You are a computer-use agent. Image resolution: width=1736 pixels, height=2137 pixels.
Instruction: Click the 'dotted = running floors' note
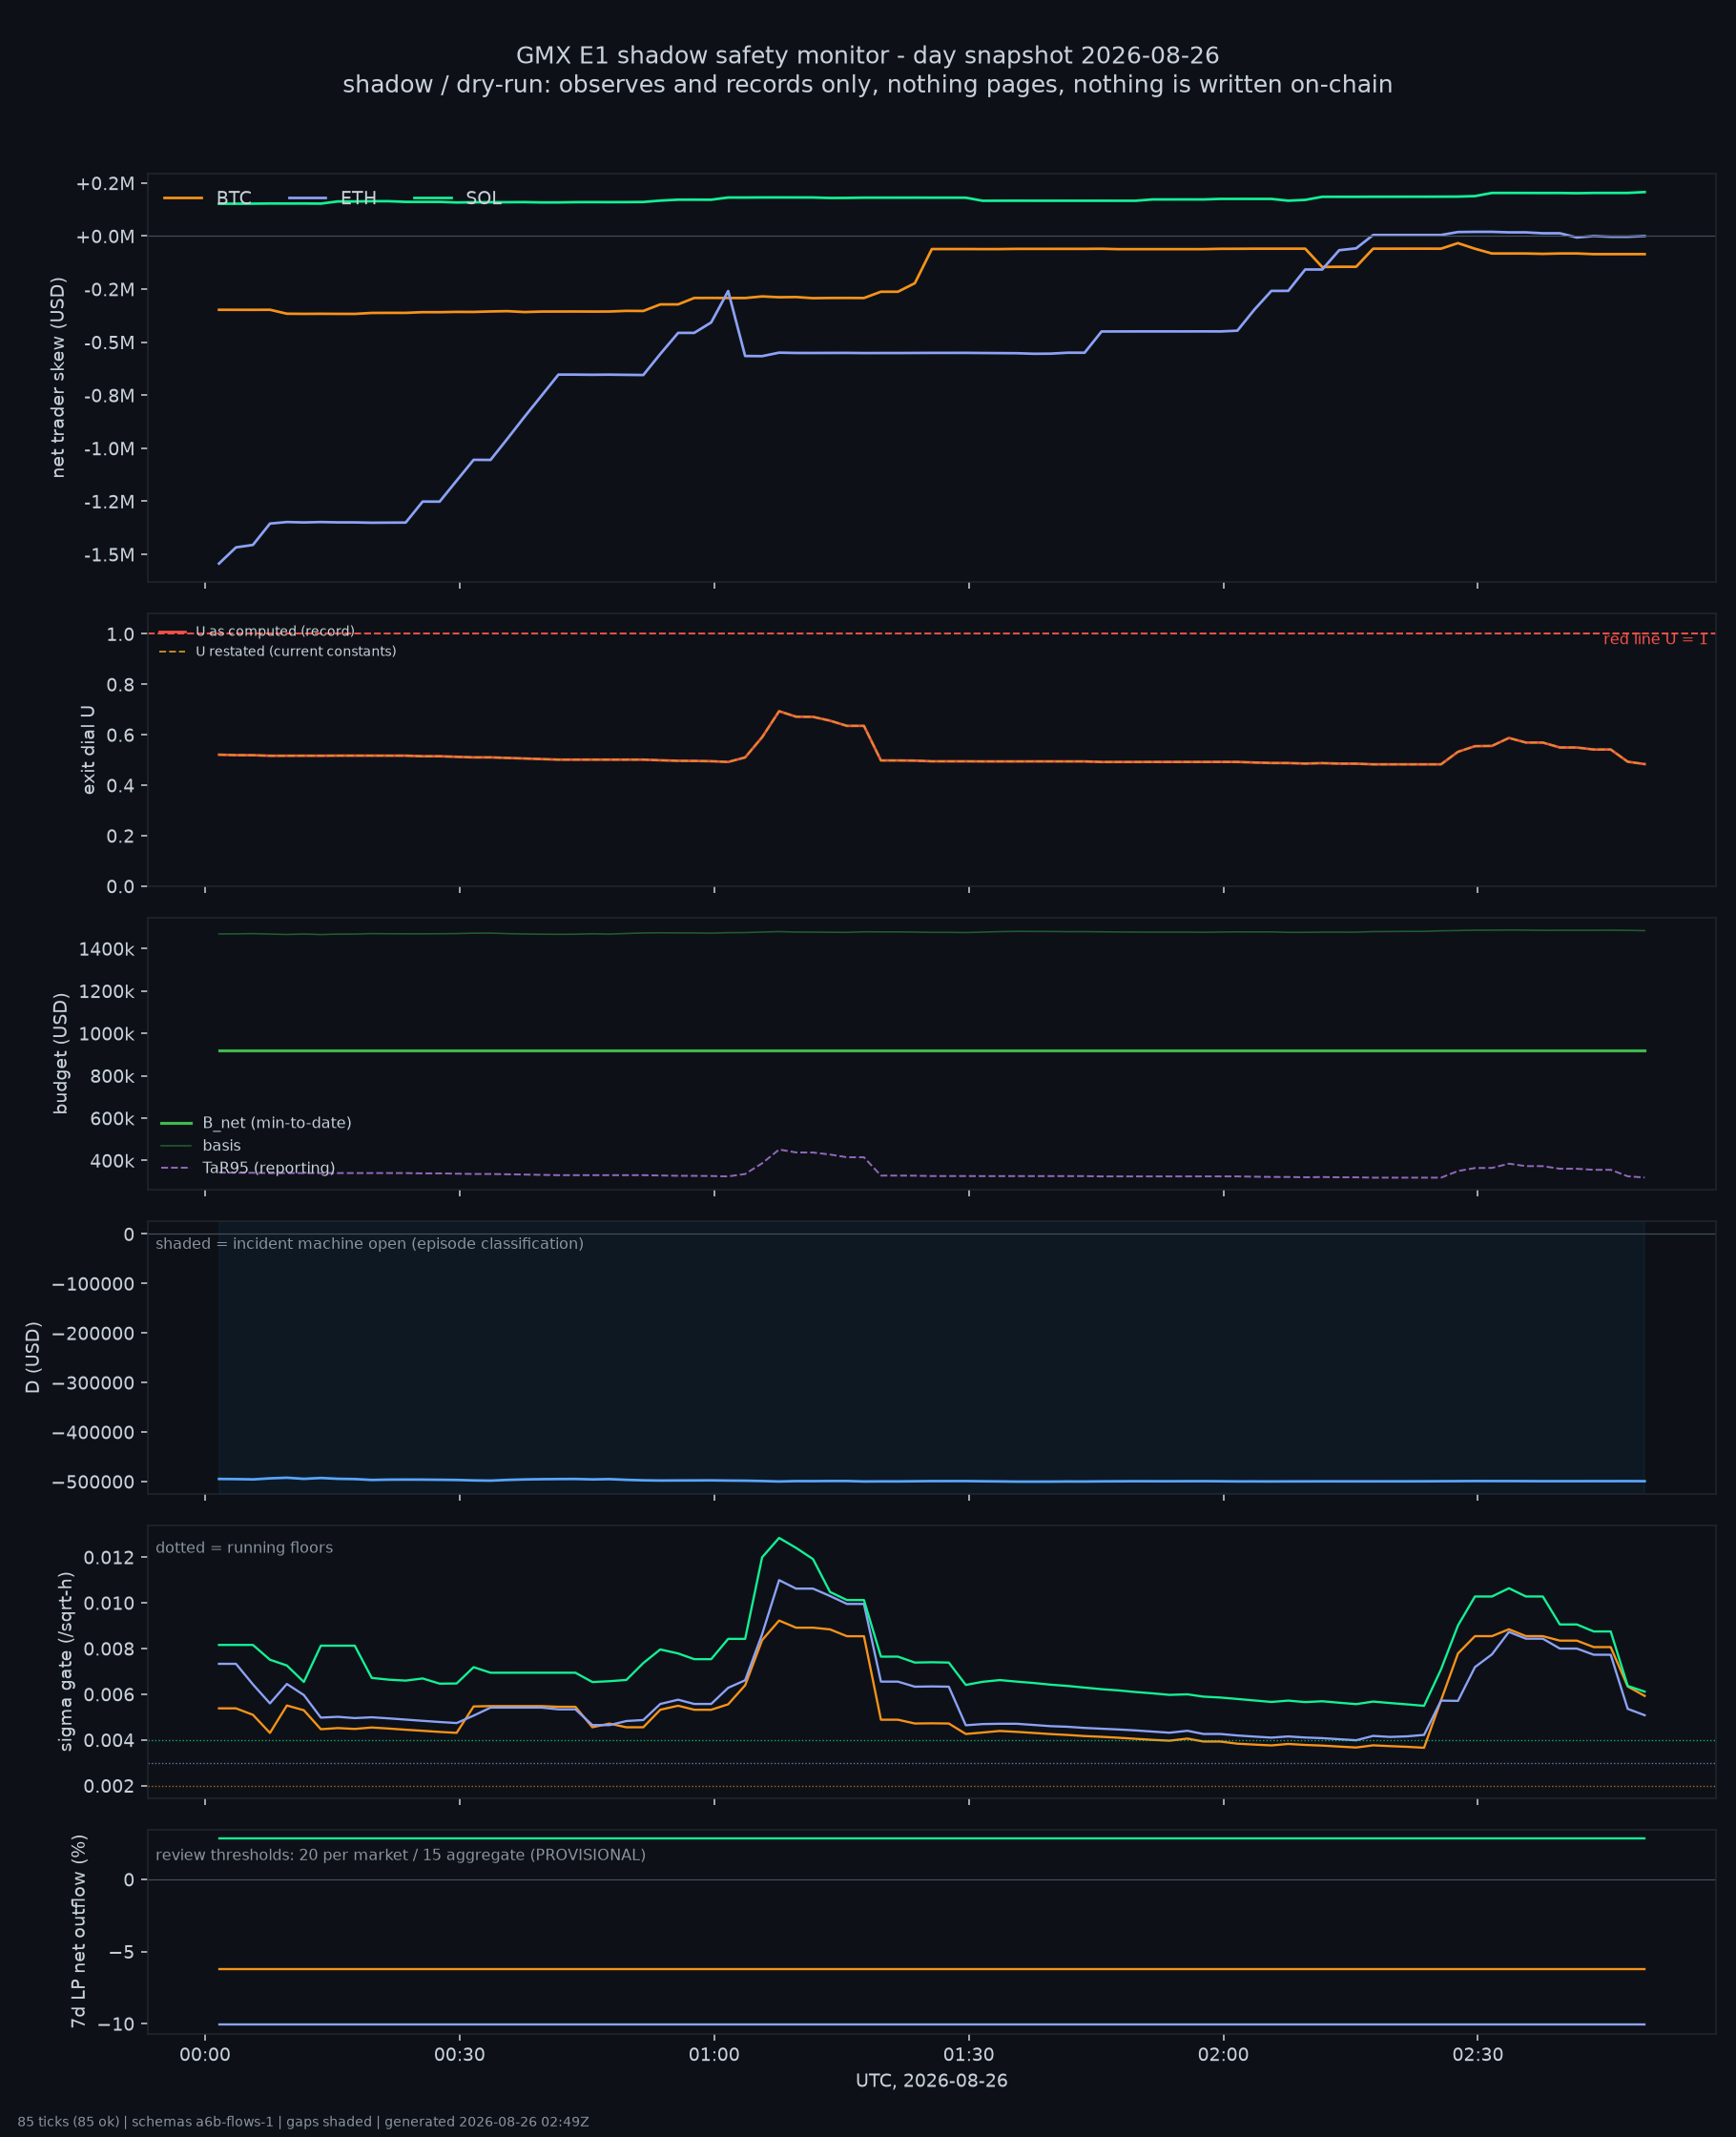244,1548
